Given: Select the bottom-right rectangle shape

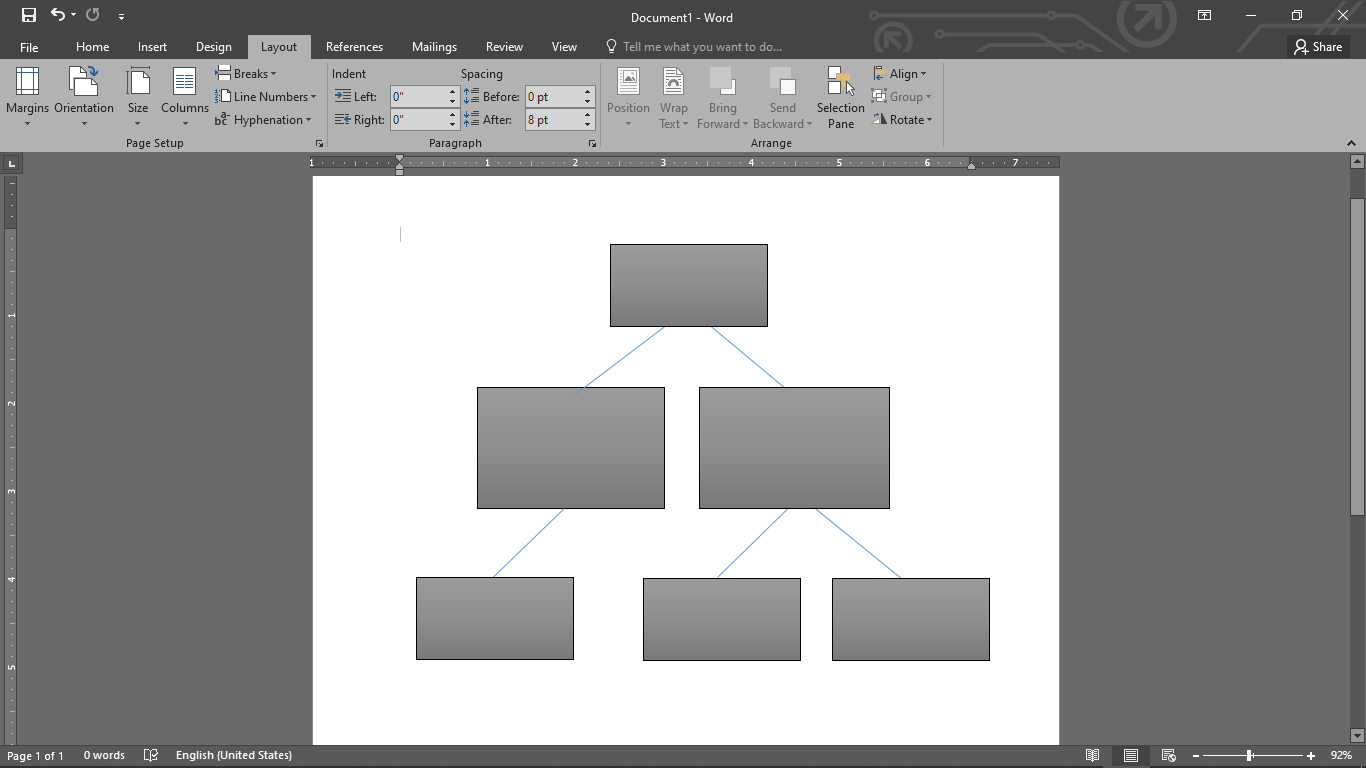Looking at the screenshot, I should [x=911, y=619].
